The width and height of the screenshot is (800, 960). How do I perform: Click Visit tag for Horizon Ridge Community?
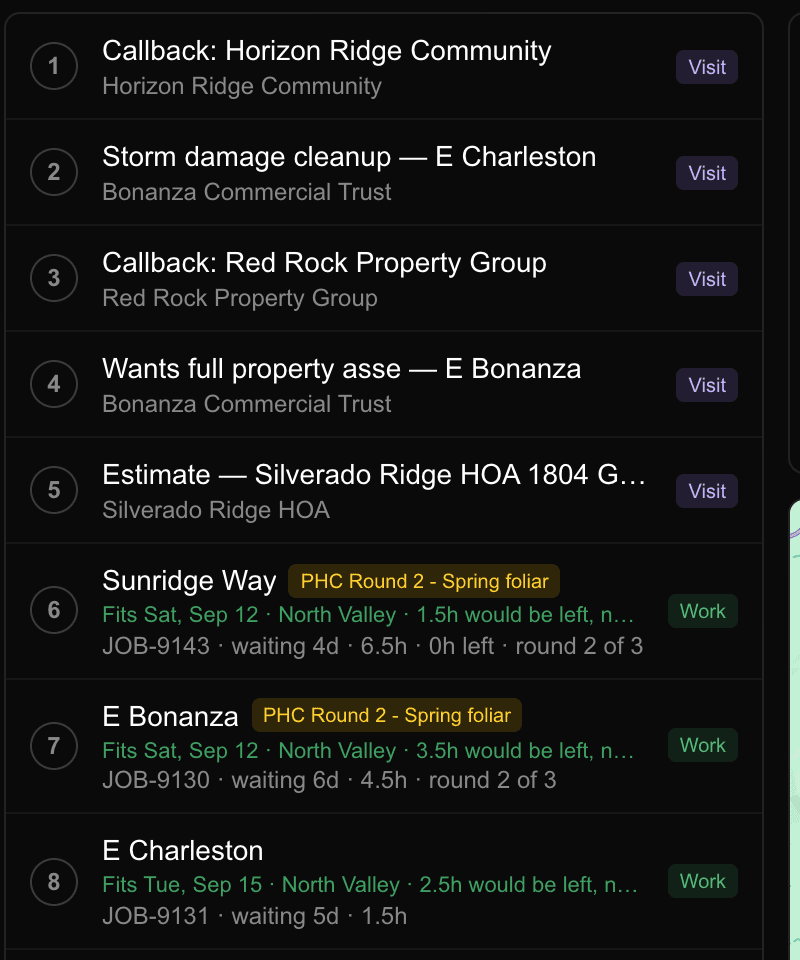point(706,67)
